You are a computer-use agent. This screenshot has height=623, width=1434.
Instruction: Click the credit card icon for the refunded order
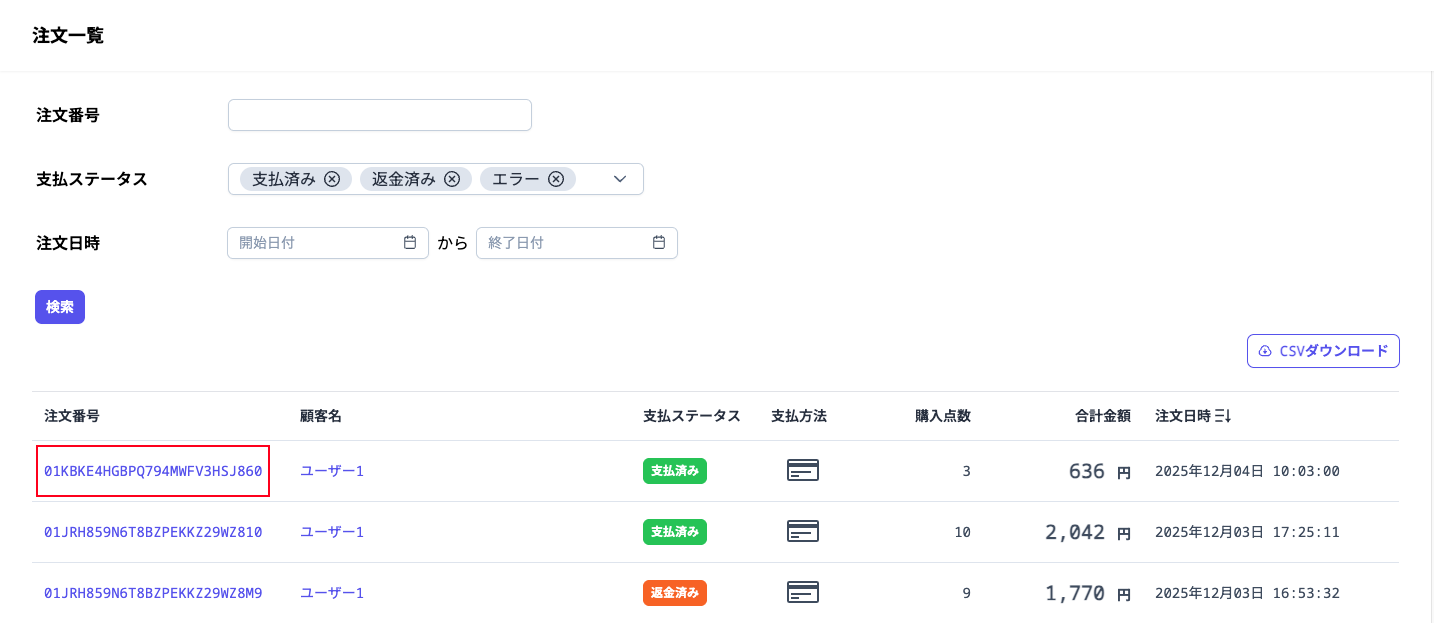click(803, 592)
